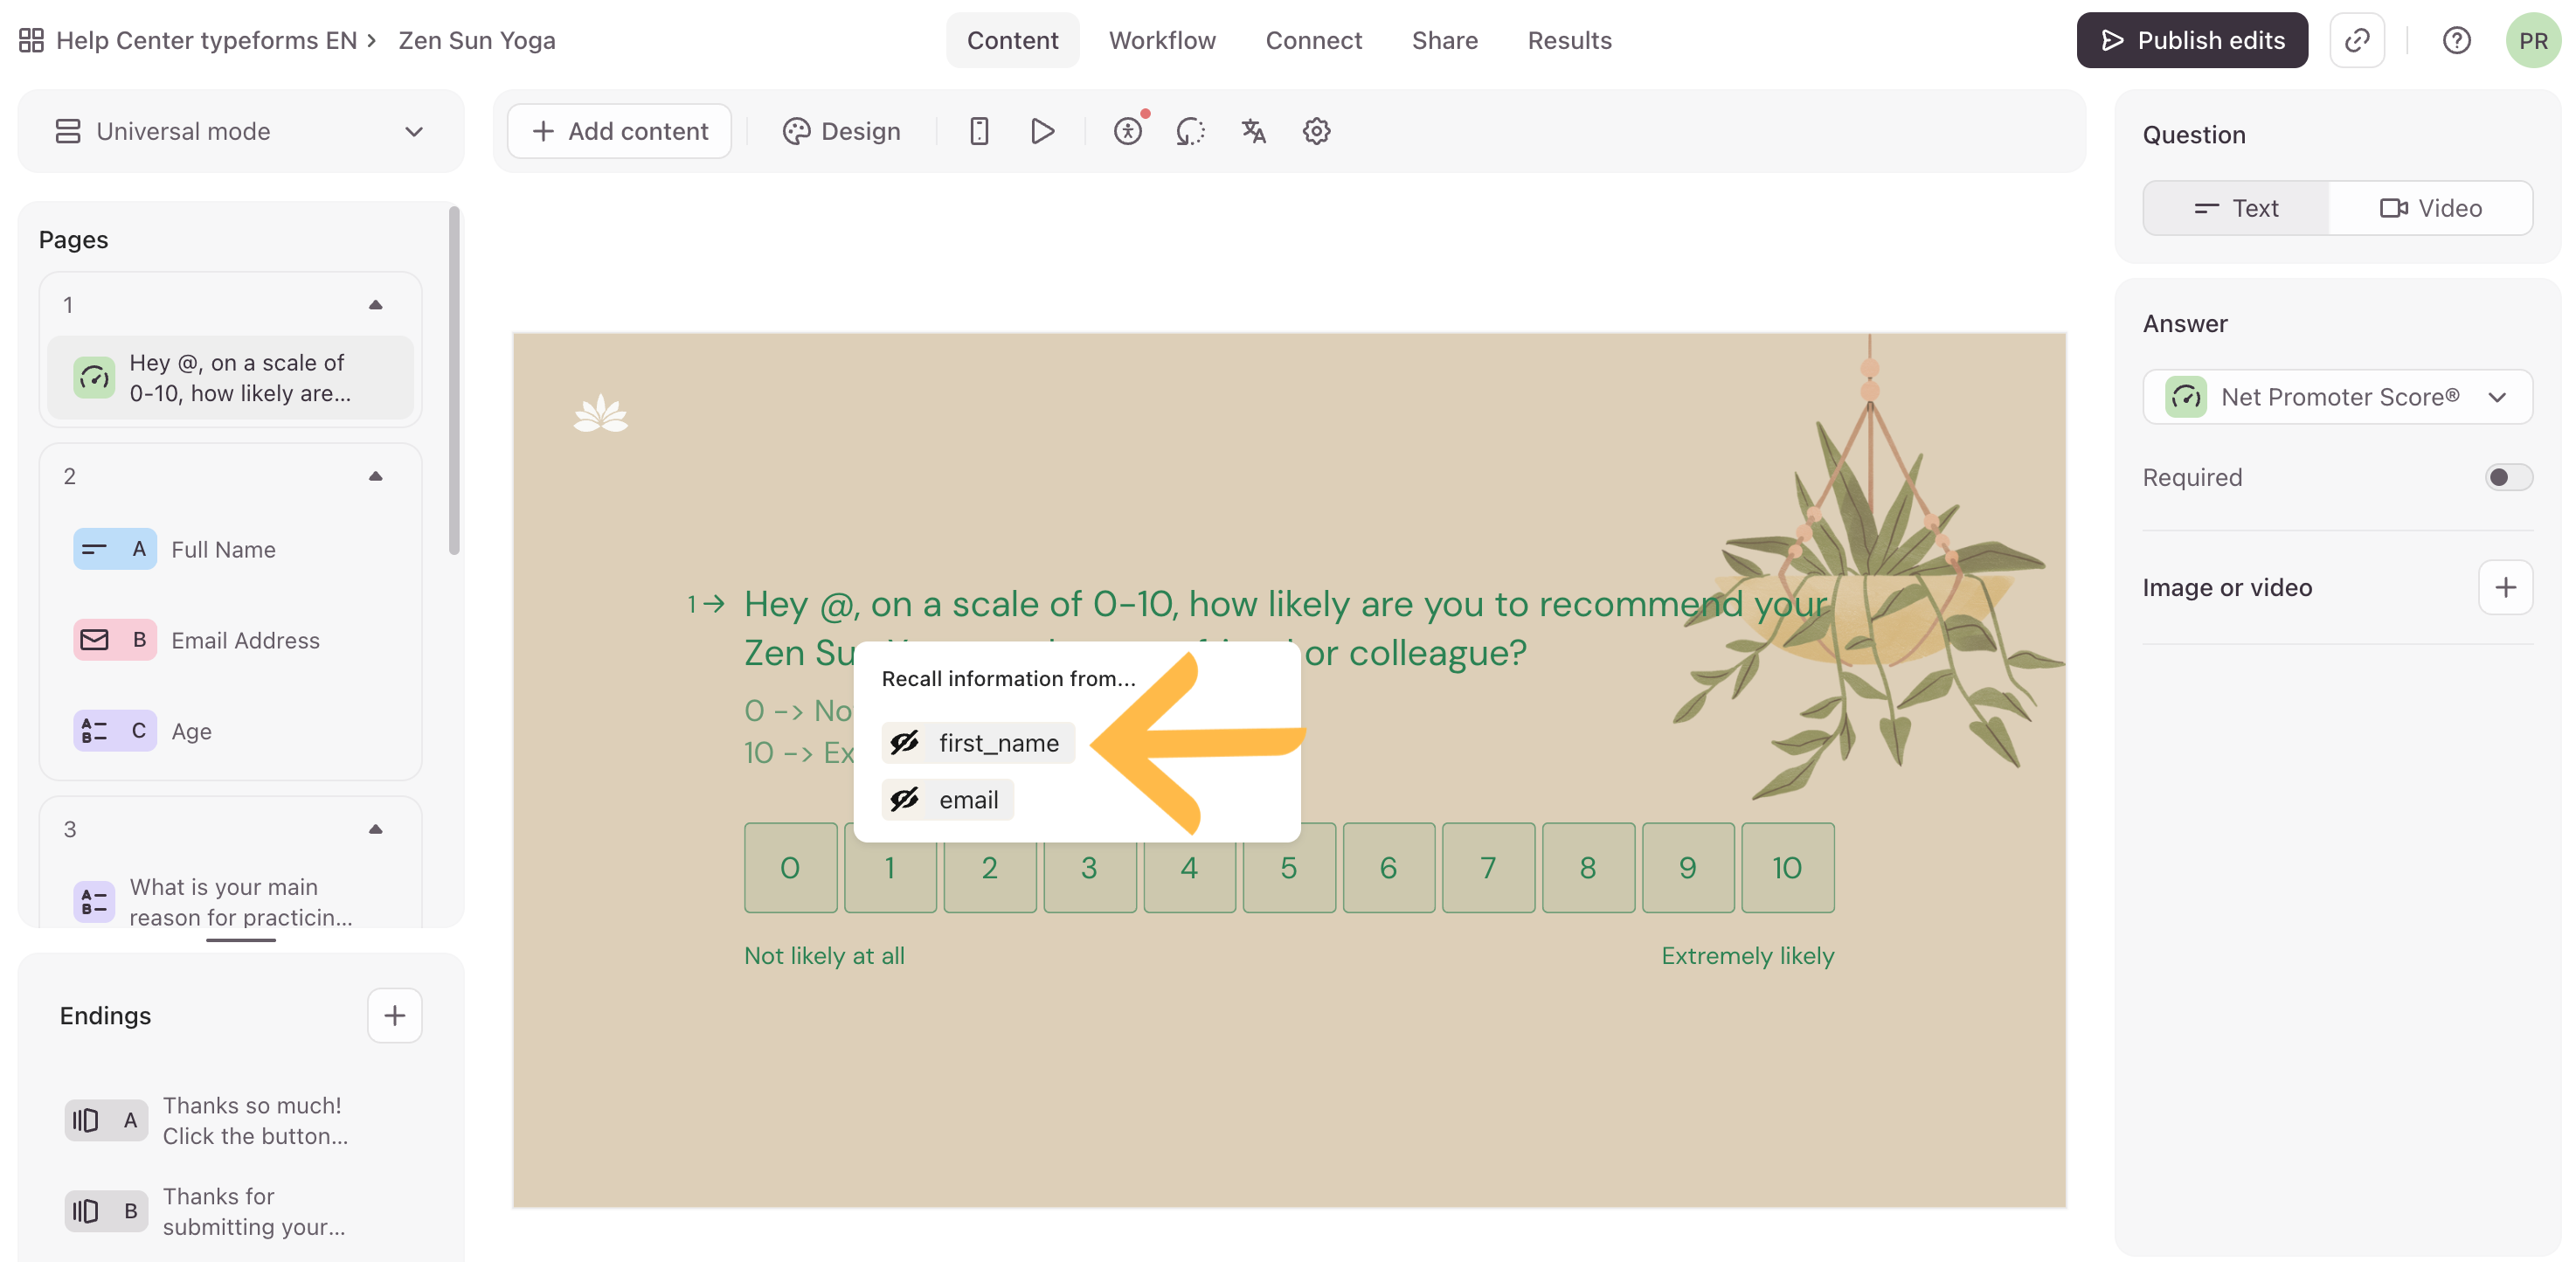Open the Universal mode dropdown
Image resolution: width=2576 pixels, height=1262 pixels.
click(x=240, y=131)
